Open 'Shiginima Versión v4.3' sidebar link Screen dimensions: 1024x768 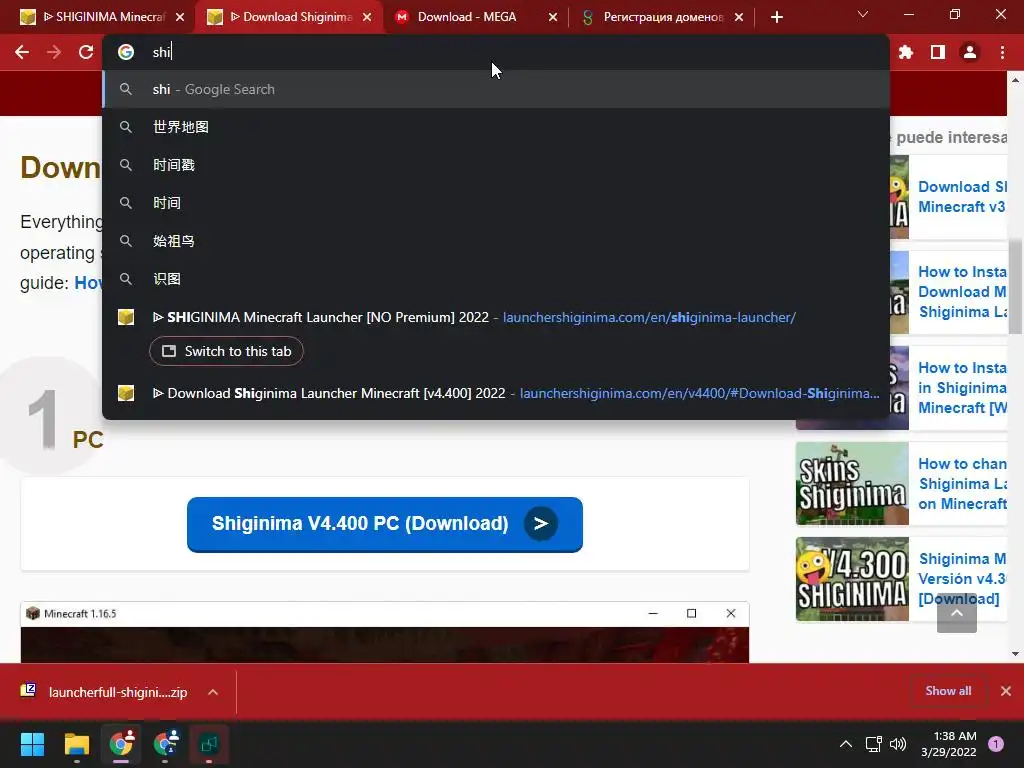(x=962, y=579)
